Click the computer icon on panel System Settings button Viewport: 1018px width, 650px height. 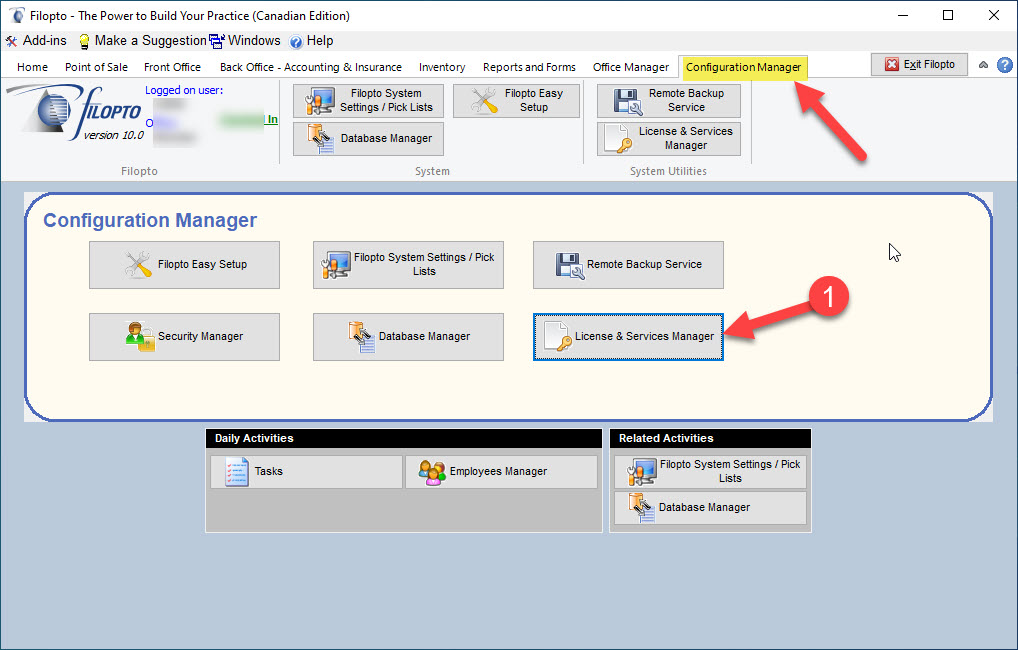point(336,265)
